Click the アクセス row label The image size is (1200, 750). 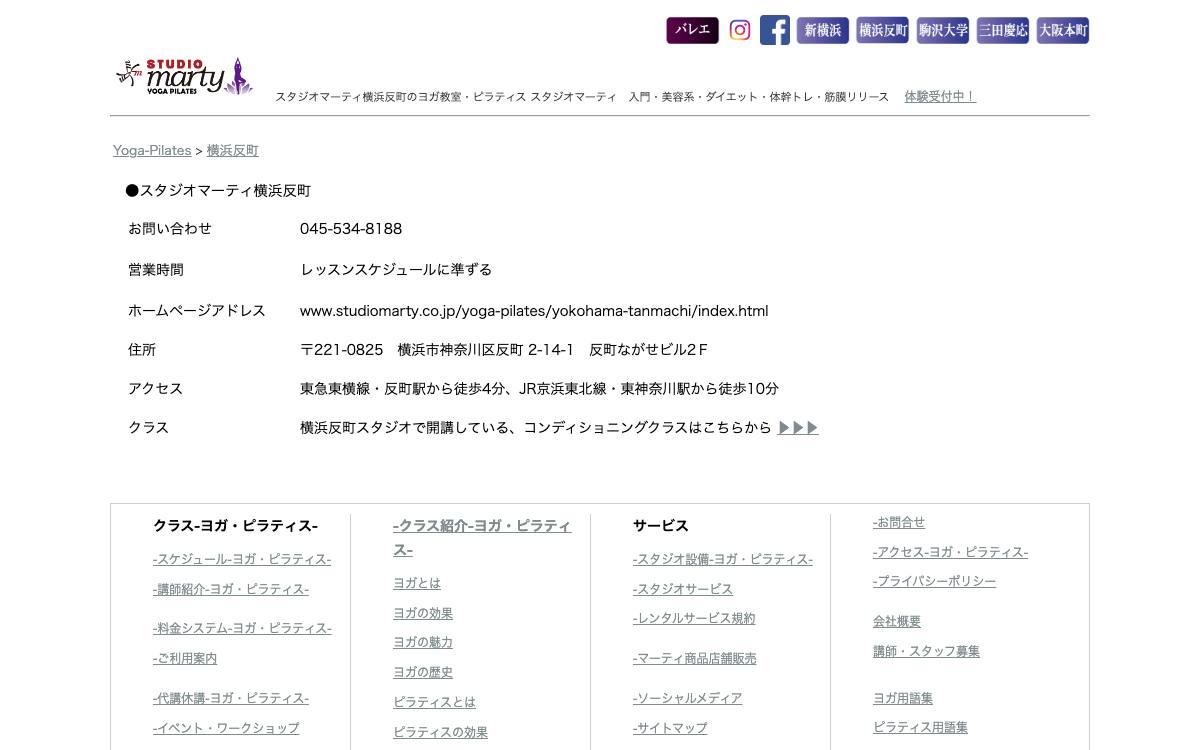pos(156,389)
